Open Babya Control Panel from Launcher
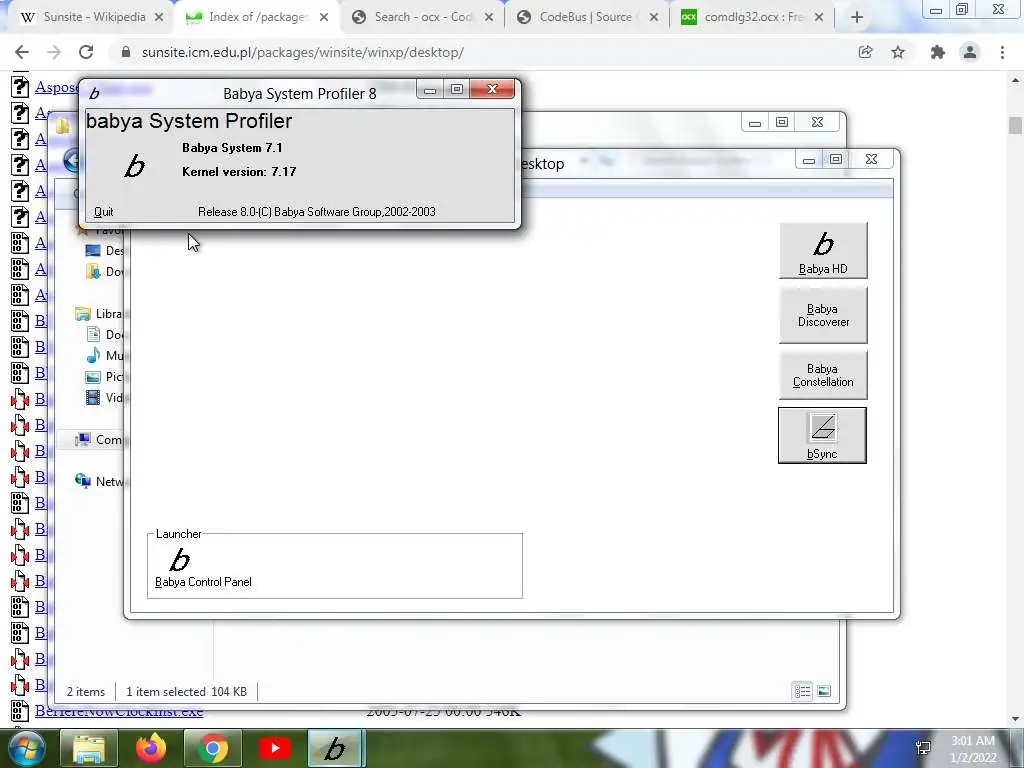 [x=203, y=568]
